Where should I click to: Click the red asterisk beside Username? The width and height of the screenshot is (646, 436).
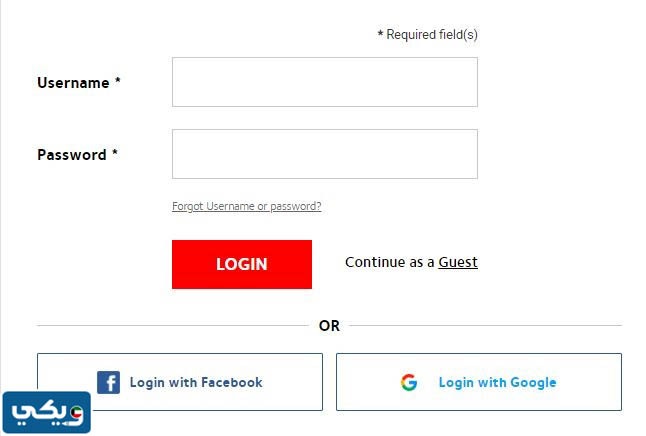118,82
